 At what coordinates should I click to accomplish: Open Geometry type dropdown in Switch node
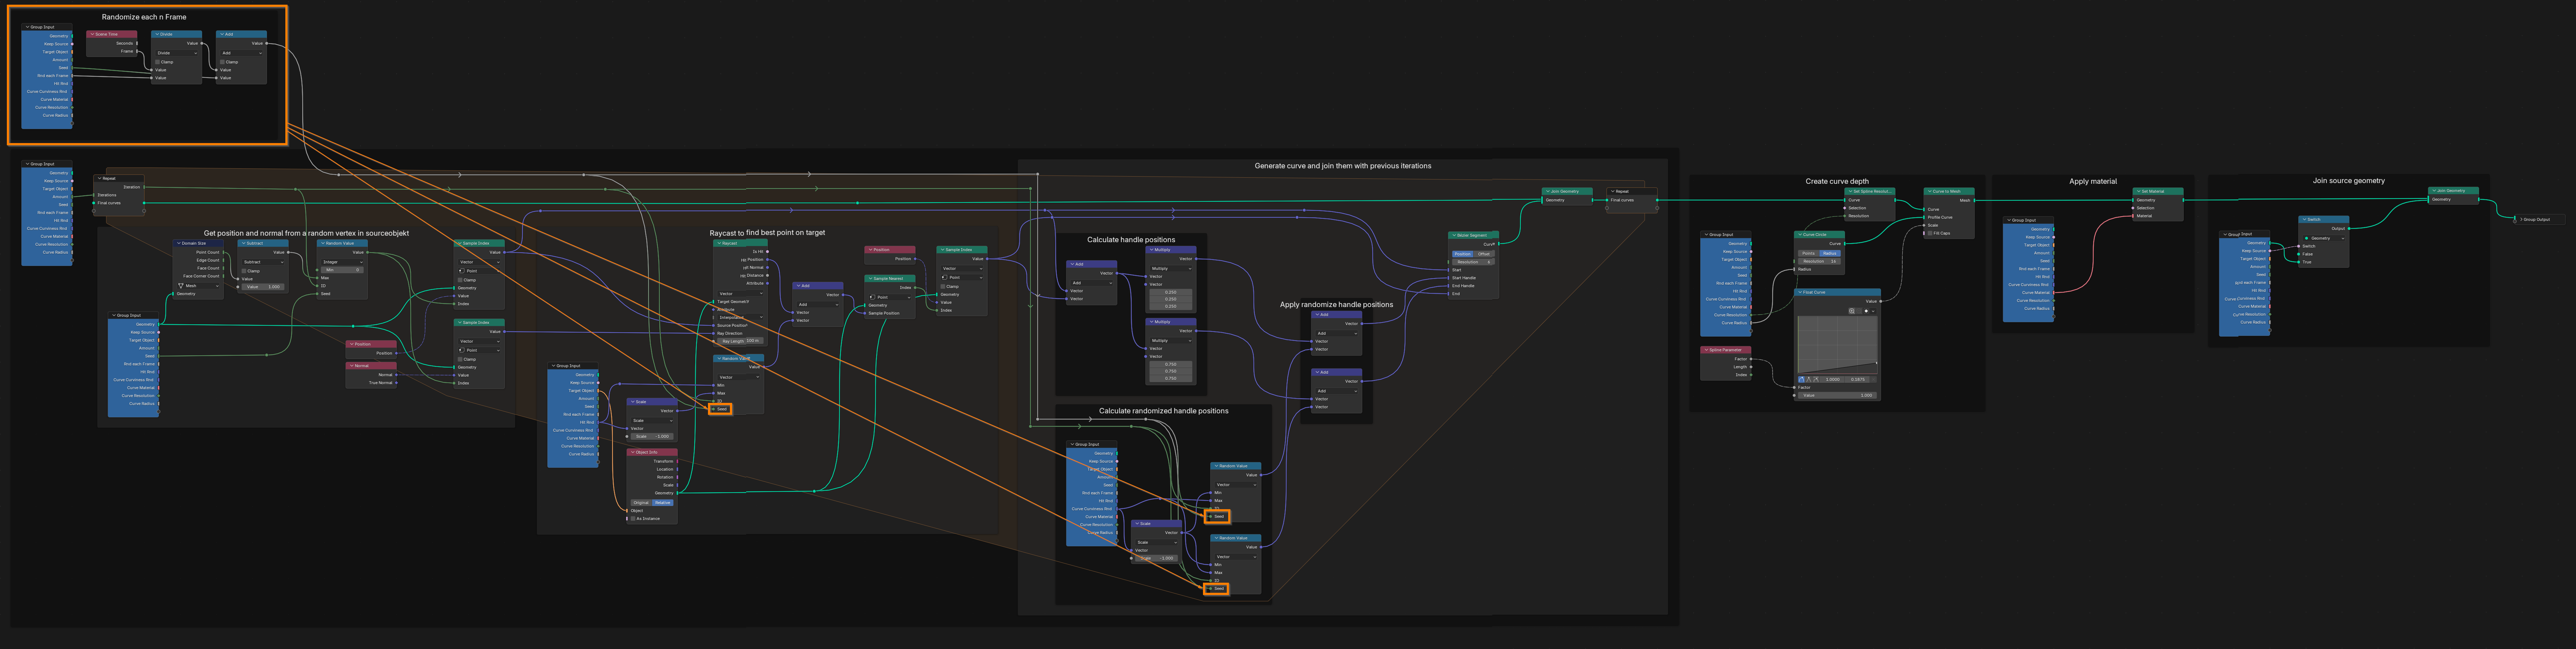click(2324, 238)
